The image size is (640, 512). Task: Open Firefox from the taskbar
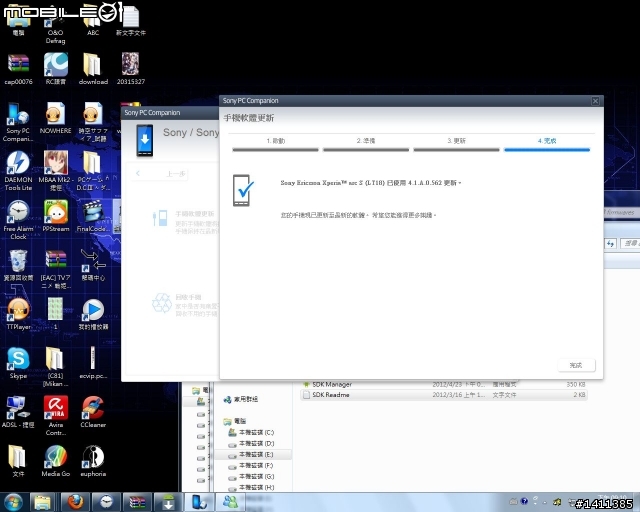coord(75,502)
